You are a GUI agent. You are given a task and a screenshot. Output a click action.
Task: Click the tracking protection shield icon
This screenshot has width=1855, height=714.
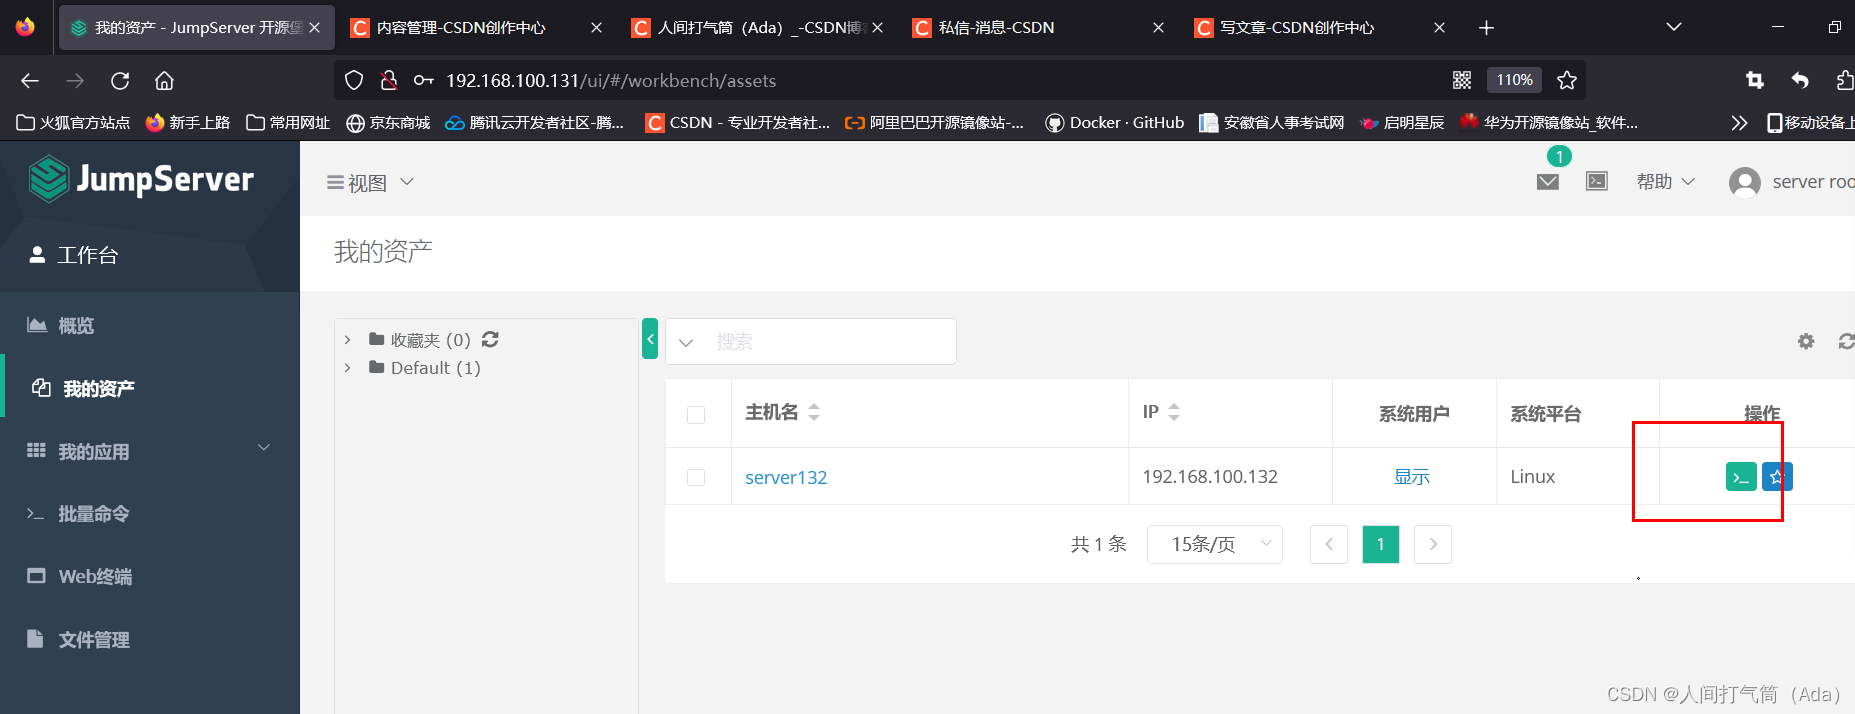click(354, 80)
